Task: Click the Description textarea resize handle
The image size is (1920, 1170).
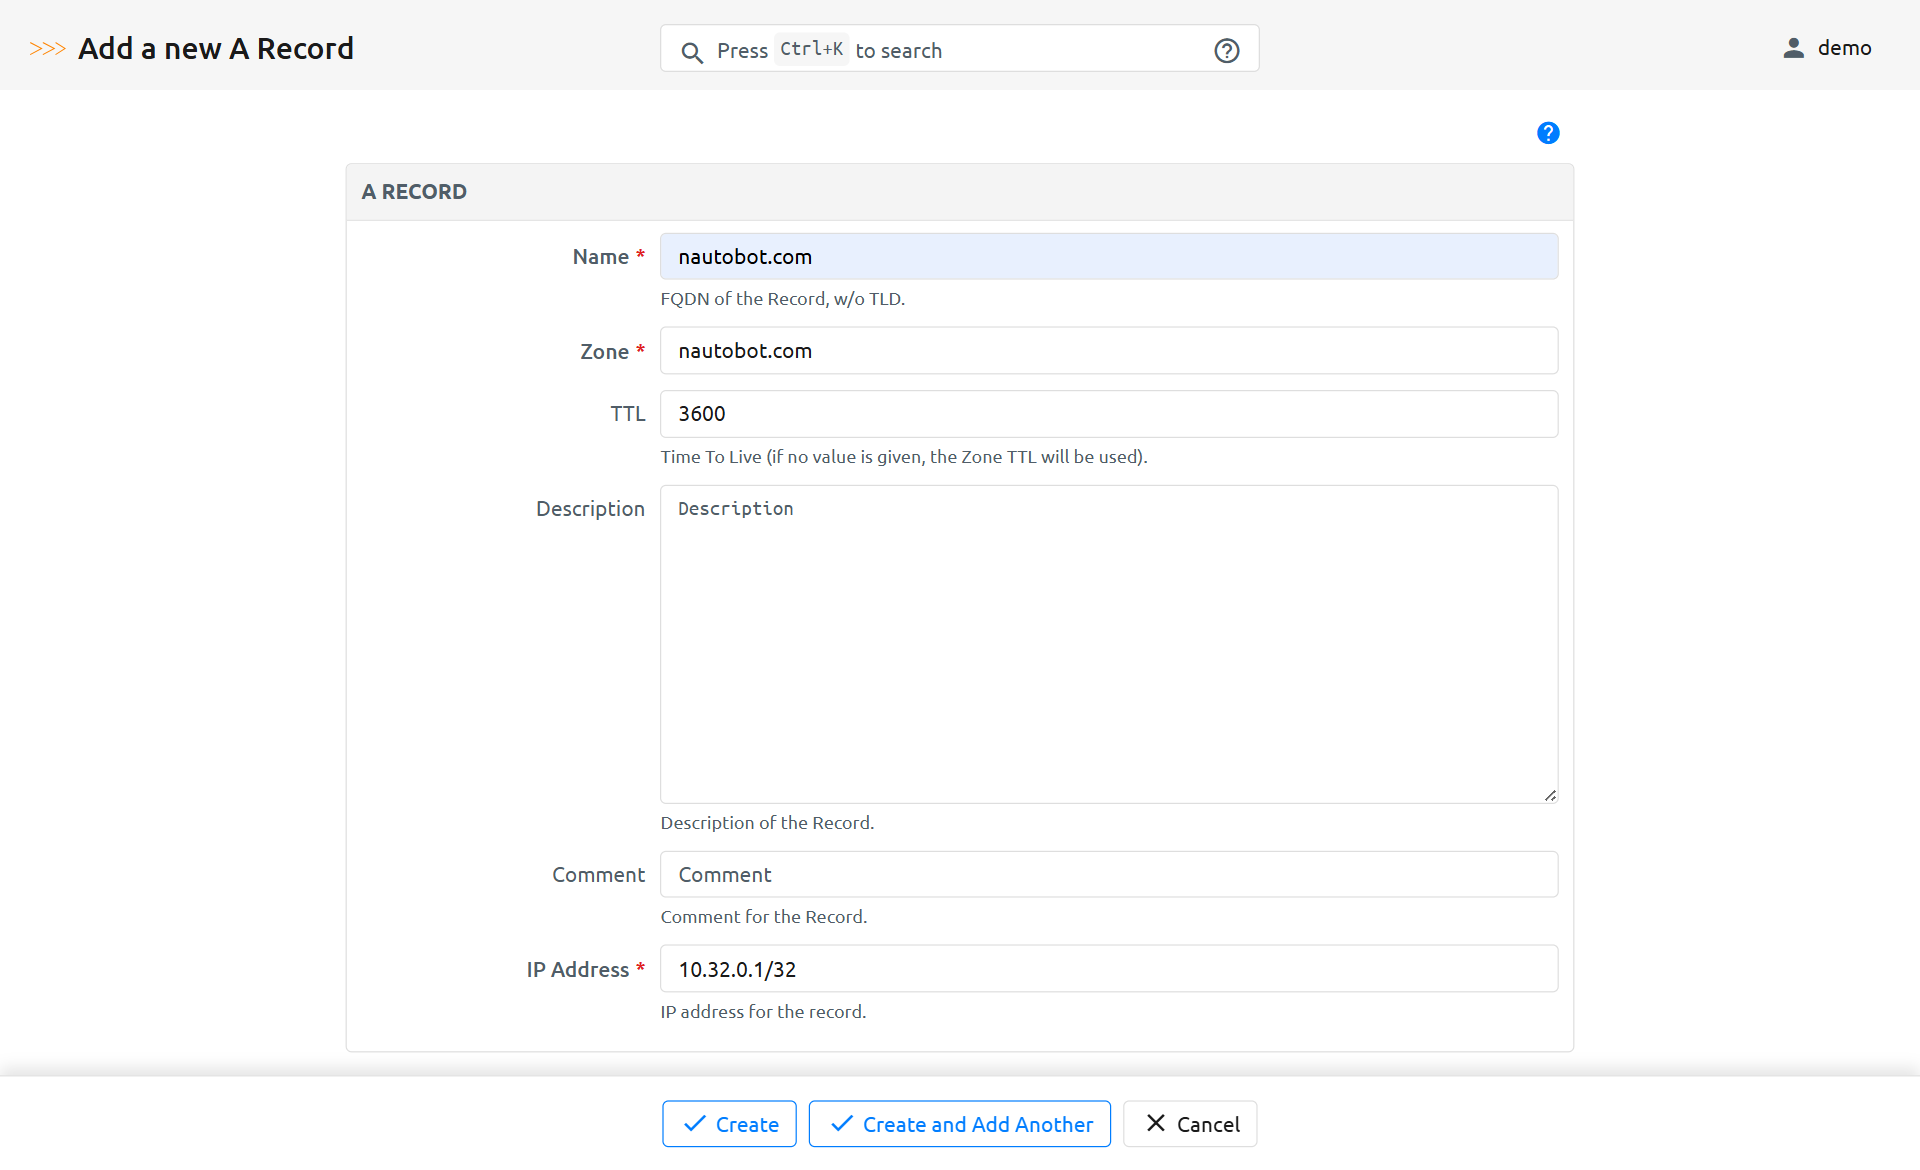Action: click(1550, 796)
